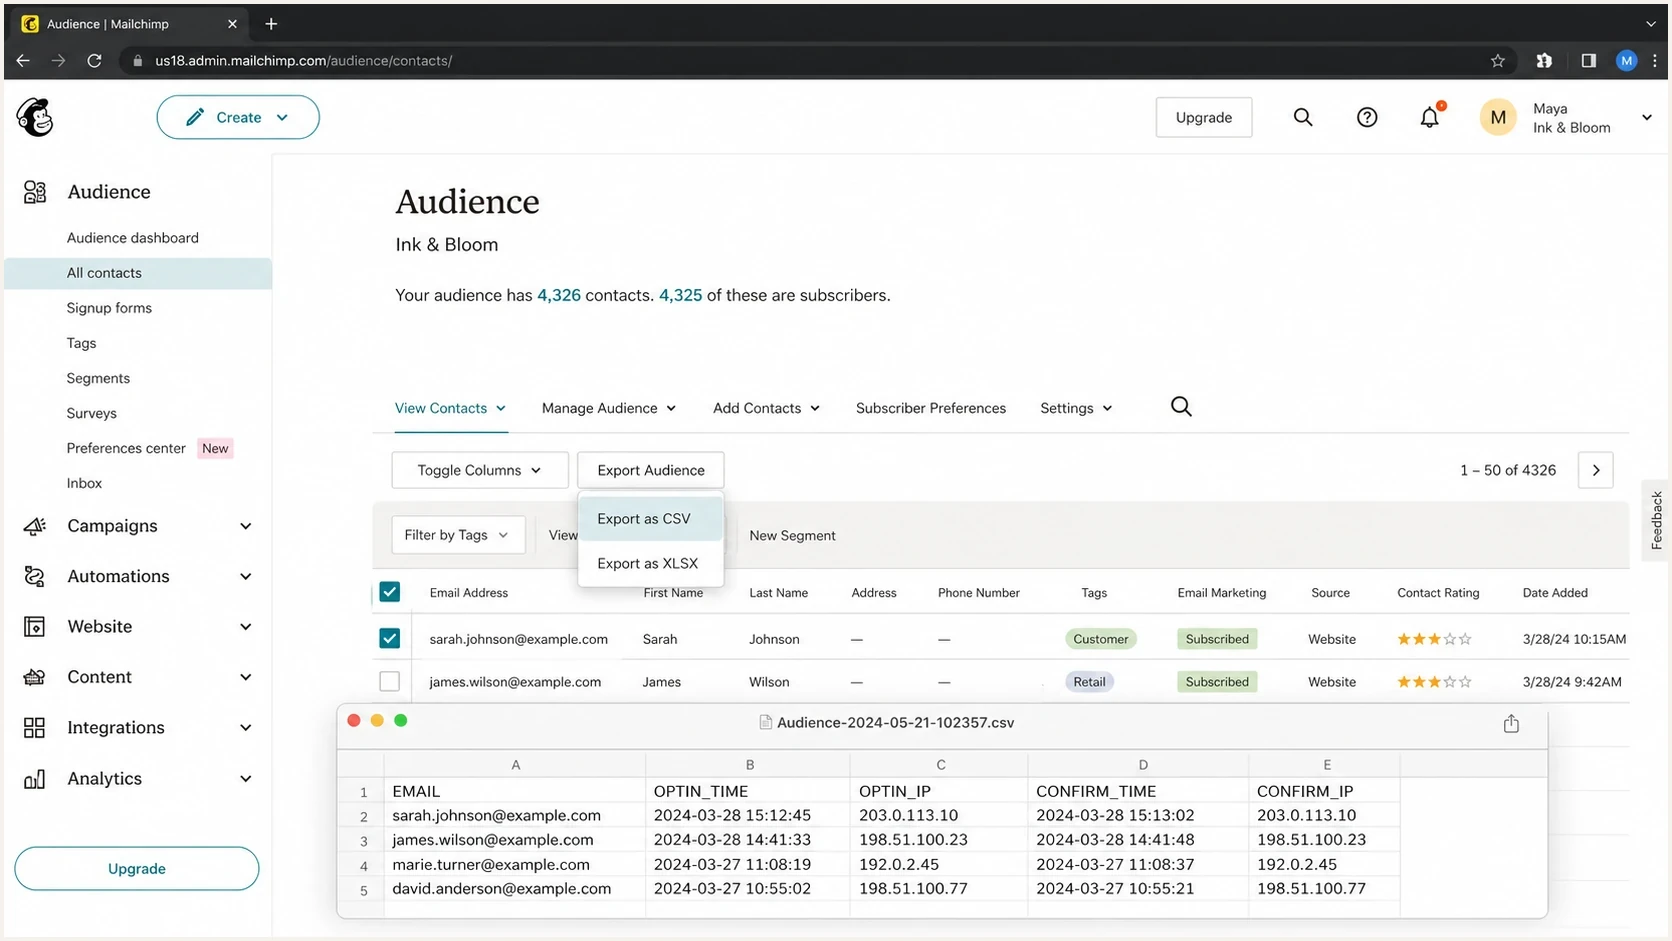The image size is (1672, 941).
Task: Open the account menu chevron
Action: tap(1646, 118)
